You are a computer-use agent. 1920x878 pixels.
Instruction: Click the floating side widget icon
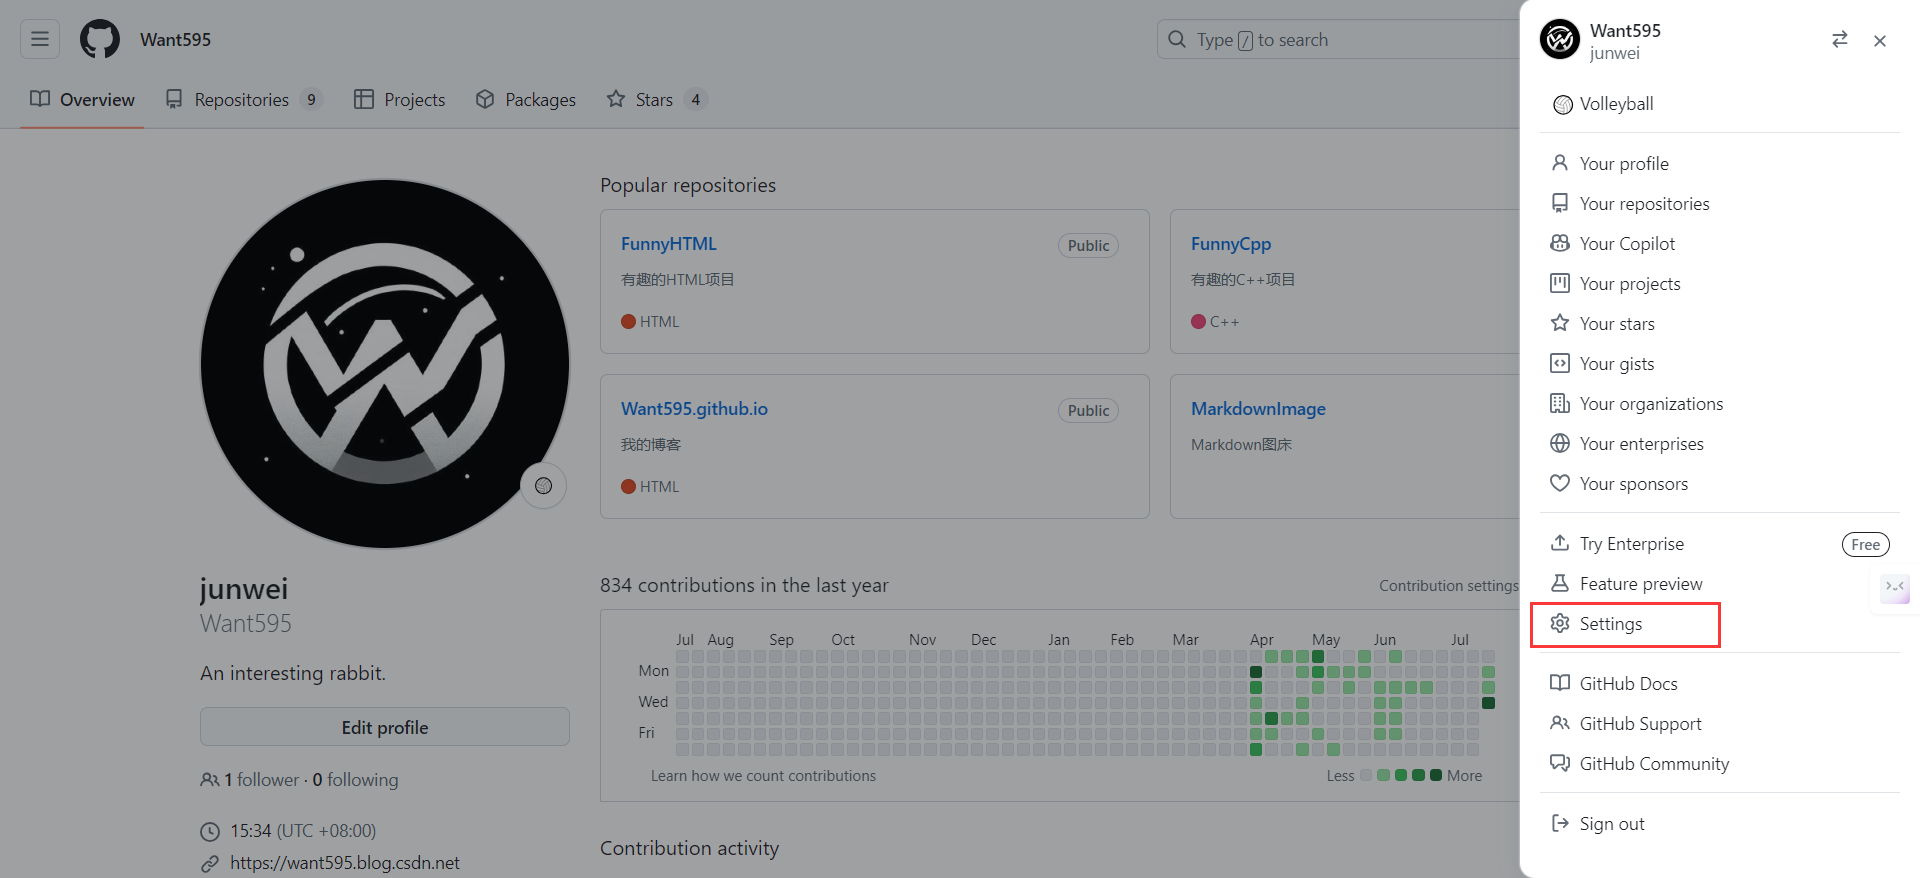tap(1894, 587)
